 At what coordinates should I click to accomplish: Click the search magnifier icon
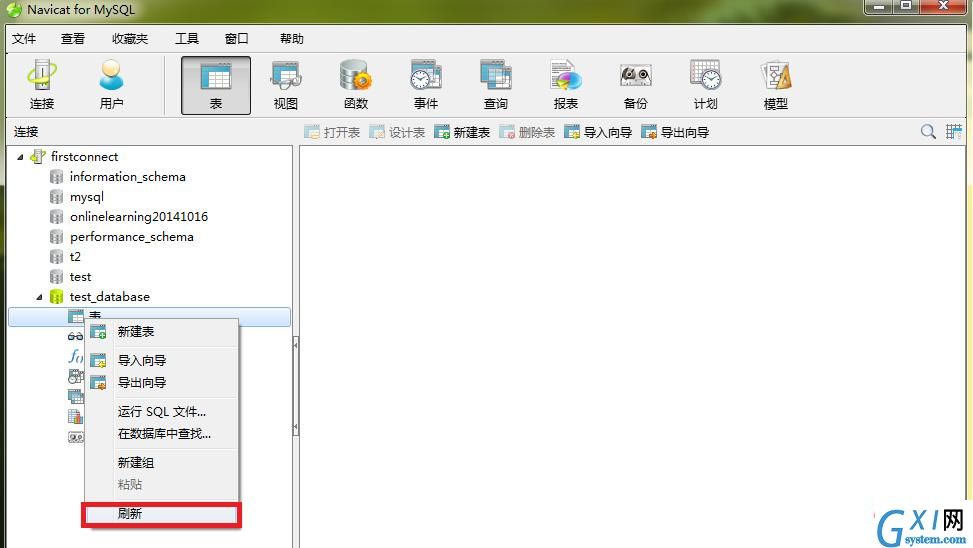[x=928, y=132]
